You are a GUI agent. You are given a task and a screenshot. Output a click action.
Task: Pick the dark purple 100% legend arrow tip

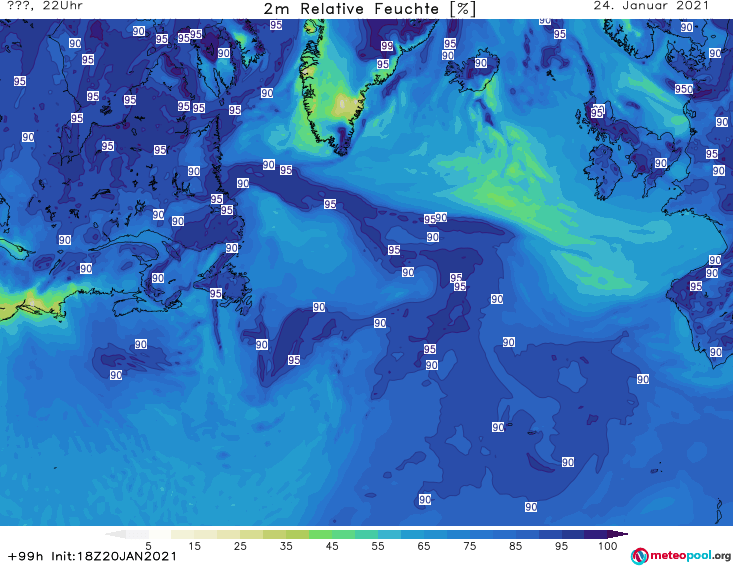[x=618, y=534]
